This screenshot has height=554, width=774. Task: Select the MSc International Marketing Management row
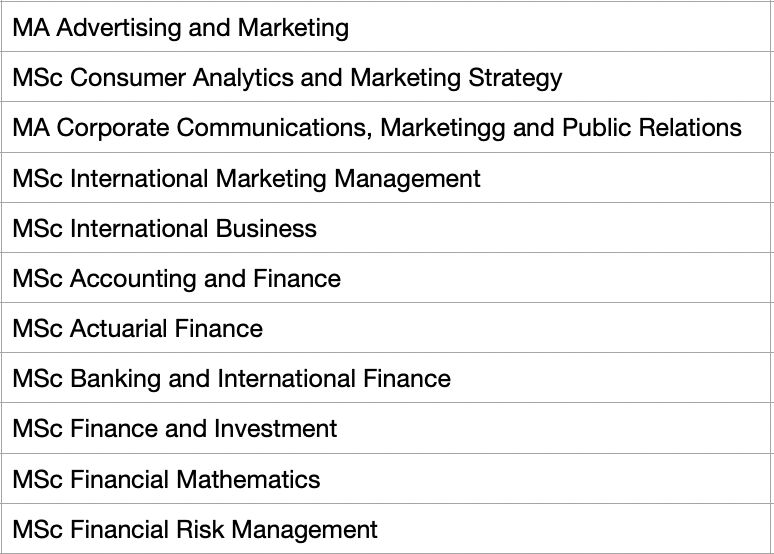pos(246,179)
